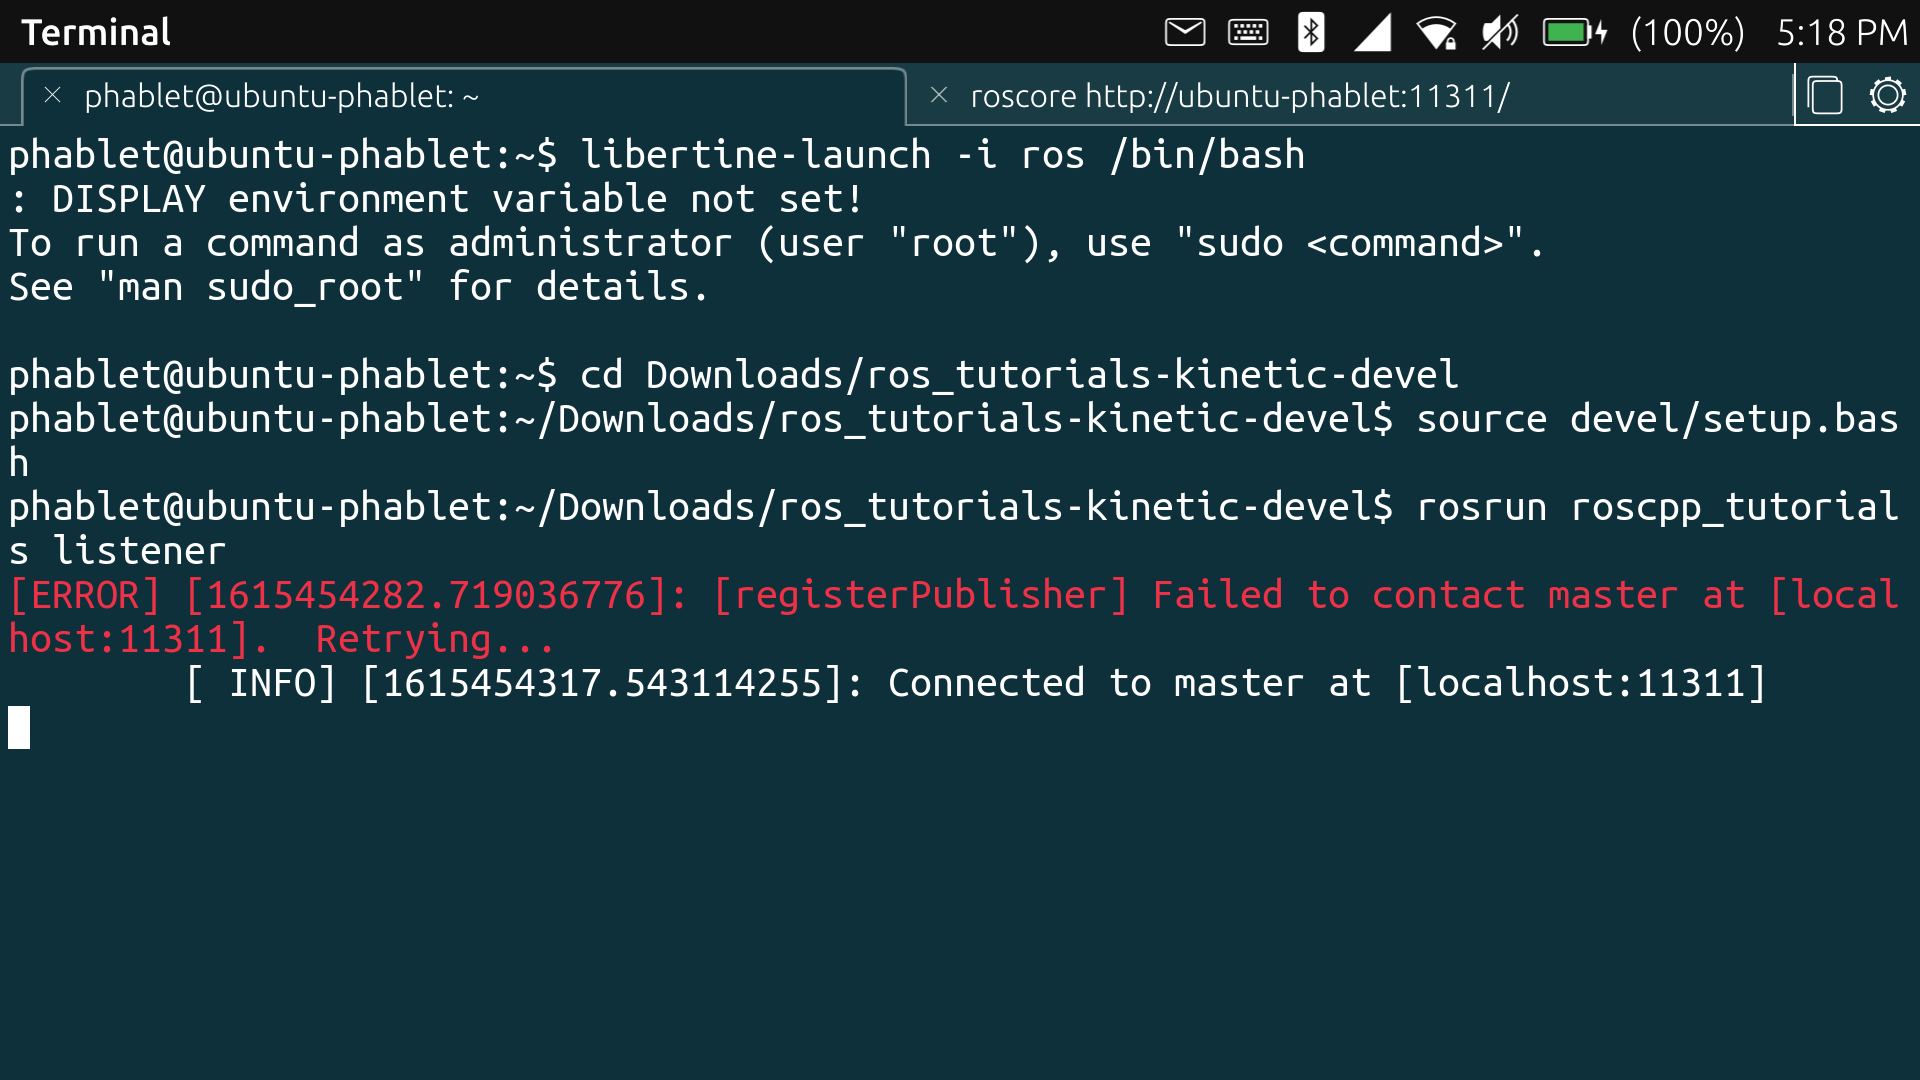The width and height of the screenshot is (1920, 1080).
Task: Open the terminal settings gear
Action: [x=1888, y=95]
